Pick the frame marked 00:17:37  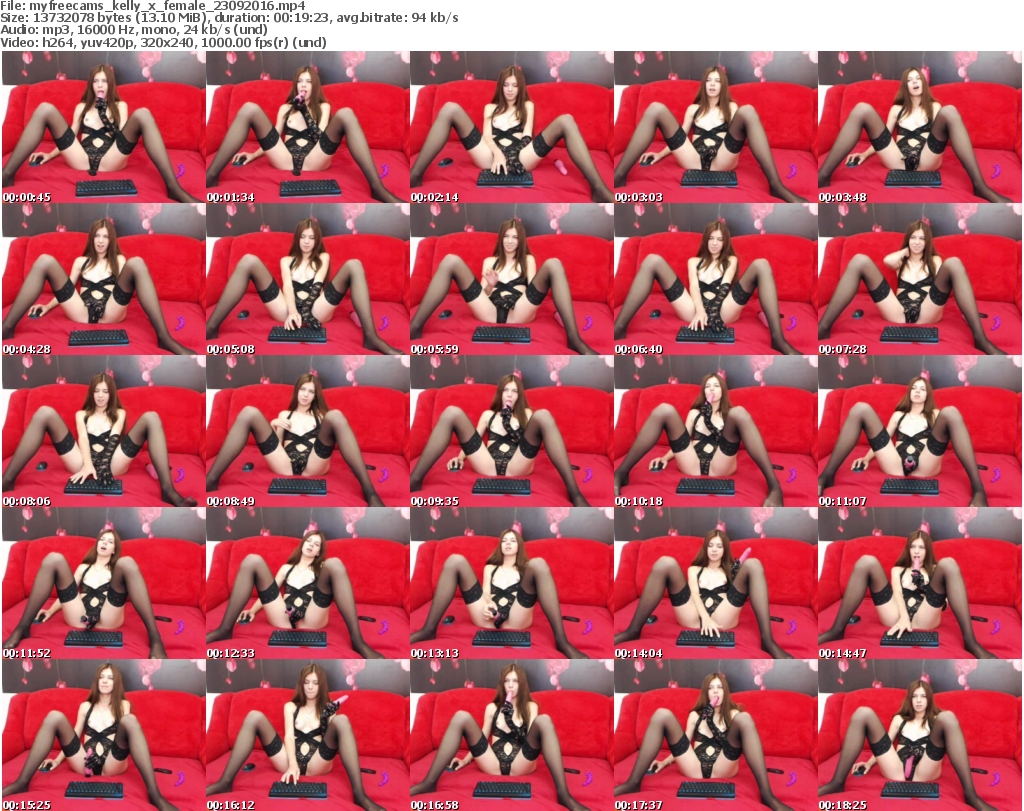click(715, 735)
